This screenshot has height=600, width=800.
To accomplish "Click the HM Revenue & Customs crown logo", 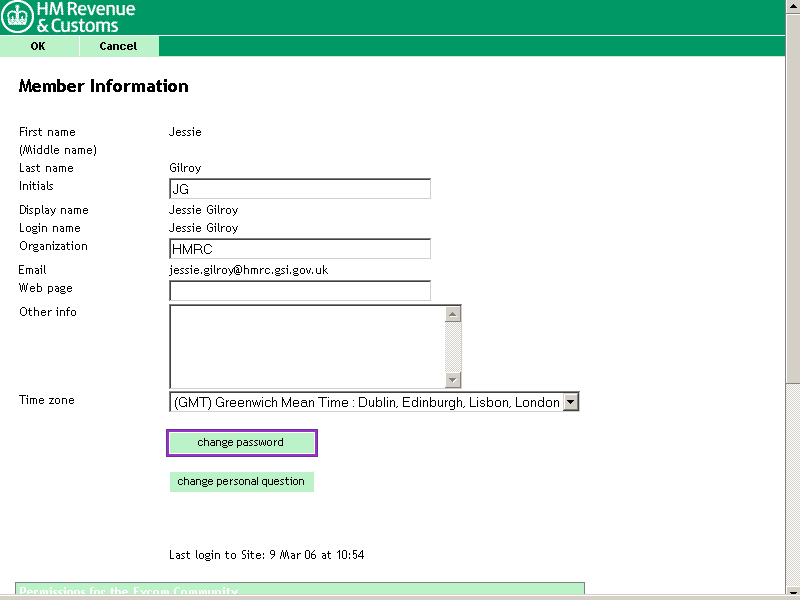I will (17, 17).
